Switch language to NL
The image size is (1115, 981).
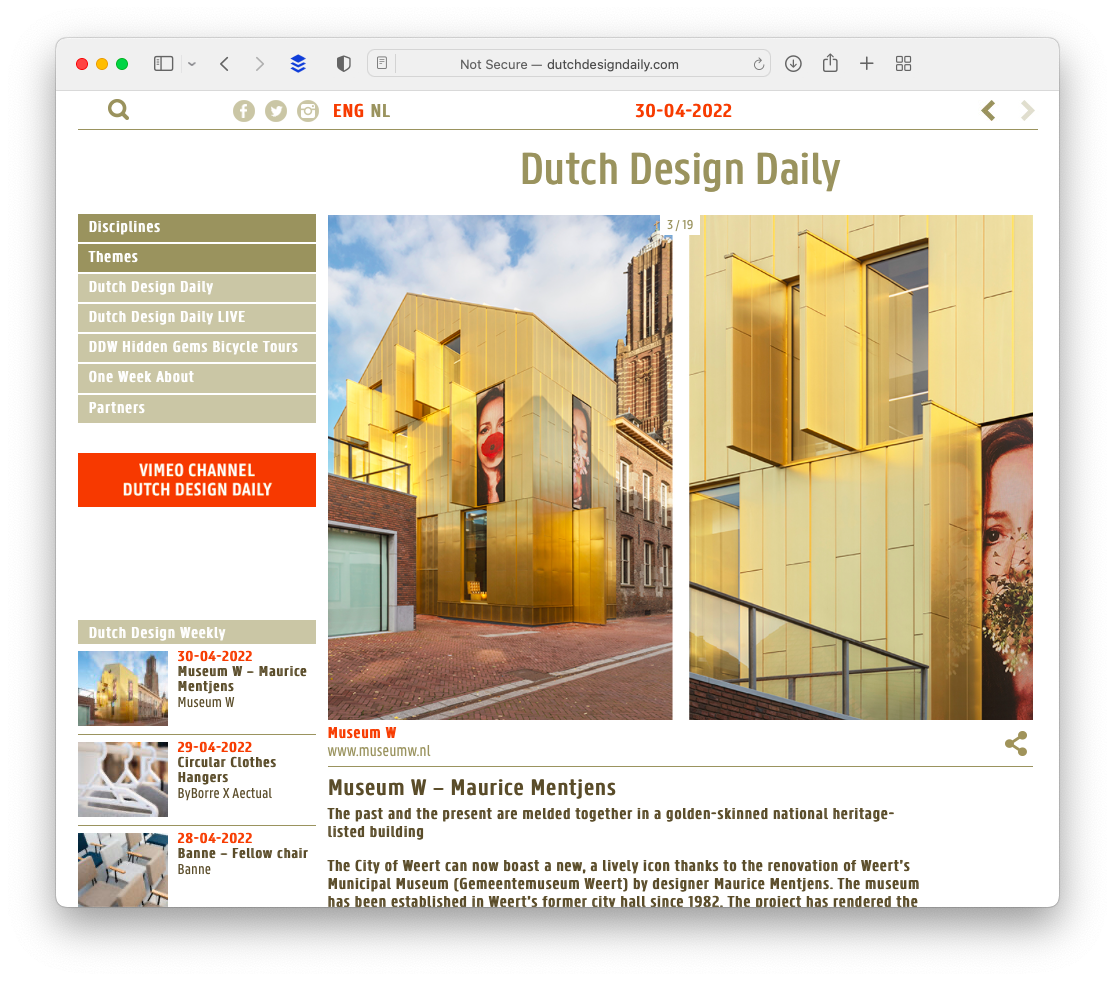pyautogui.click(x=380, y=111)
